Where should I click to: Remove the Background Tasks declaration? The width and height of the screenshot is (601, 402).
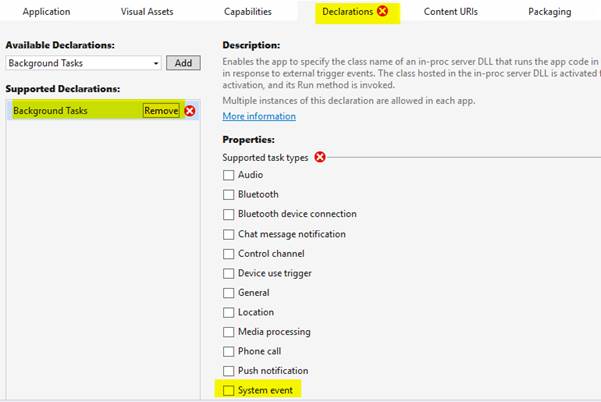pos(161,111)
